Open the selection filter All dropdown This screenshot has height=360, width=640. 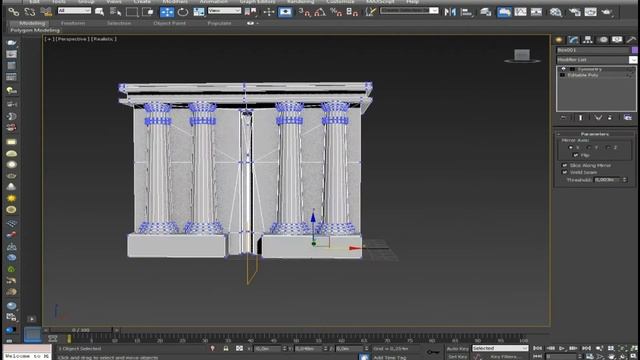point(74,11)
